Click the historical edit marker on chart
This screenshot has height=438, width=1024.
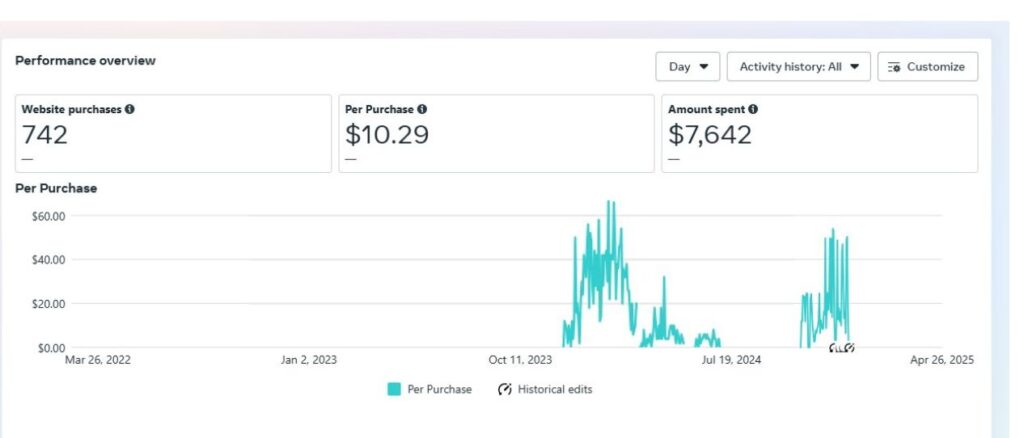coord(842,348)
